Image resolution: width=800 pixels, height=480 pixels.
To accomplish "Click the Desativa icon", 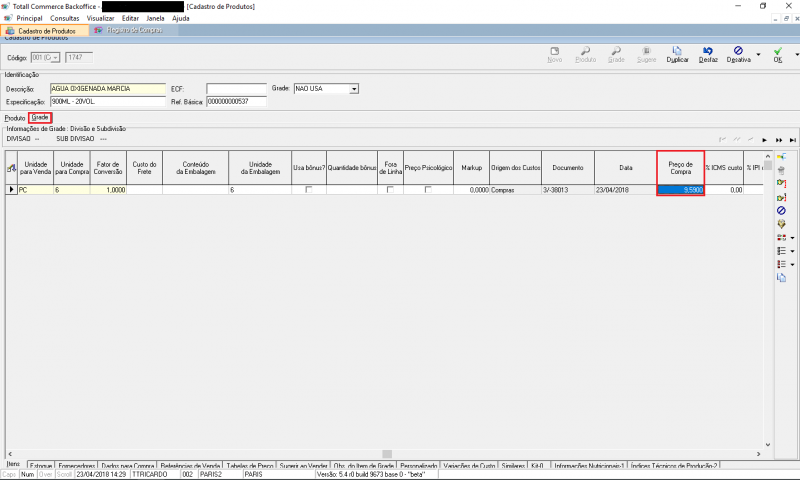I will (738, 53).
